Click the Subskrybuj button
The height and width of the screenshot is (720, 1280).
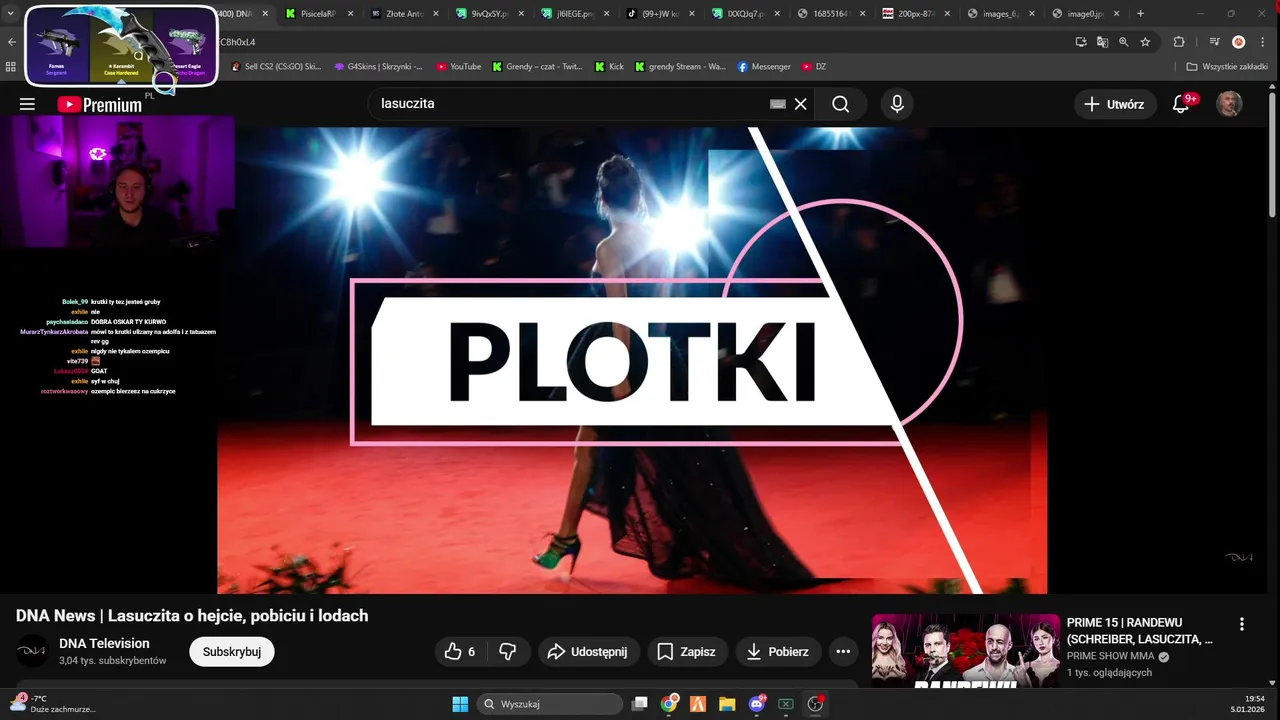point(232,652)
